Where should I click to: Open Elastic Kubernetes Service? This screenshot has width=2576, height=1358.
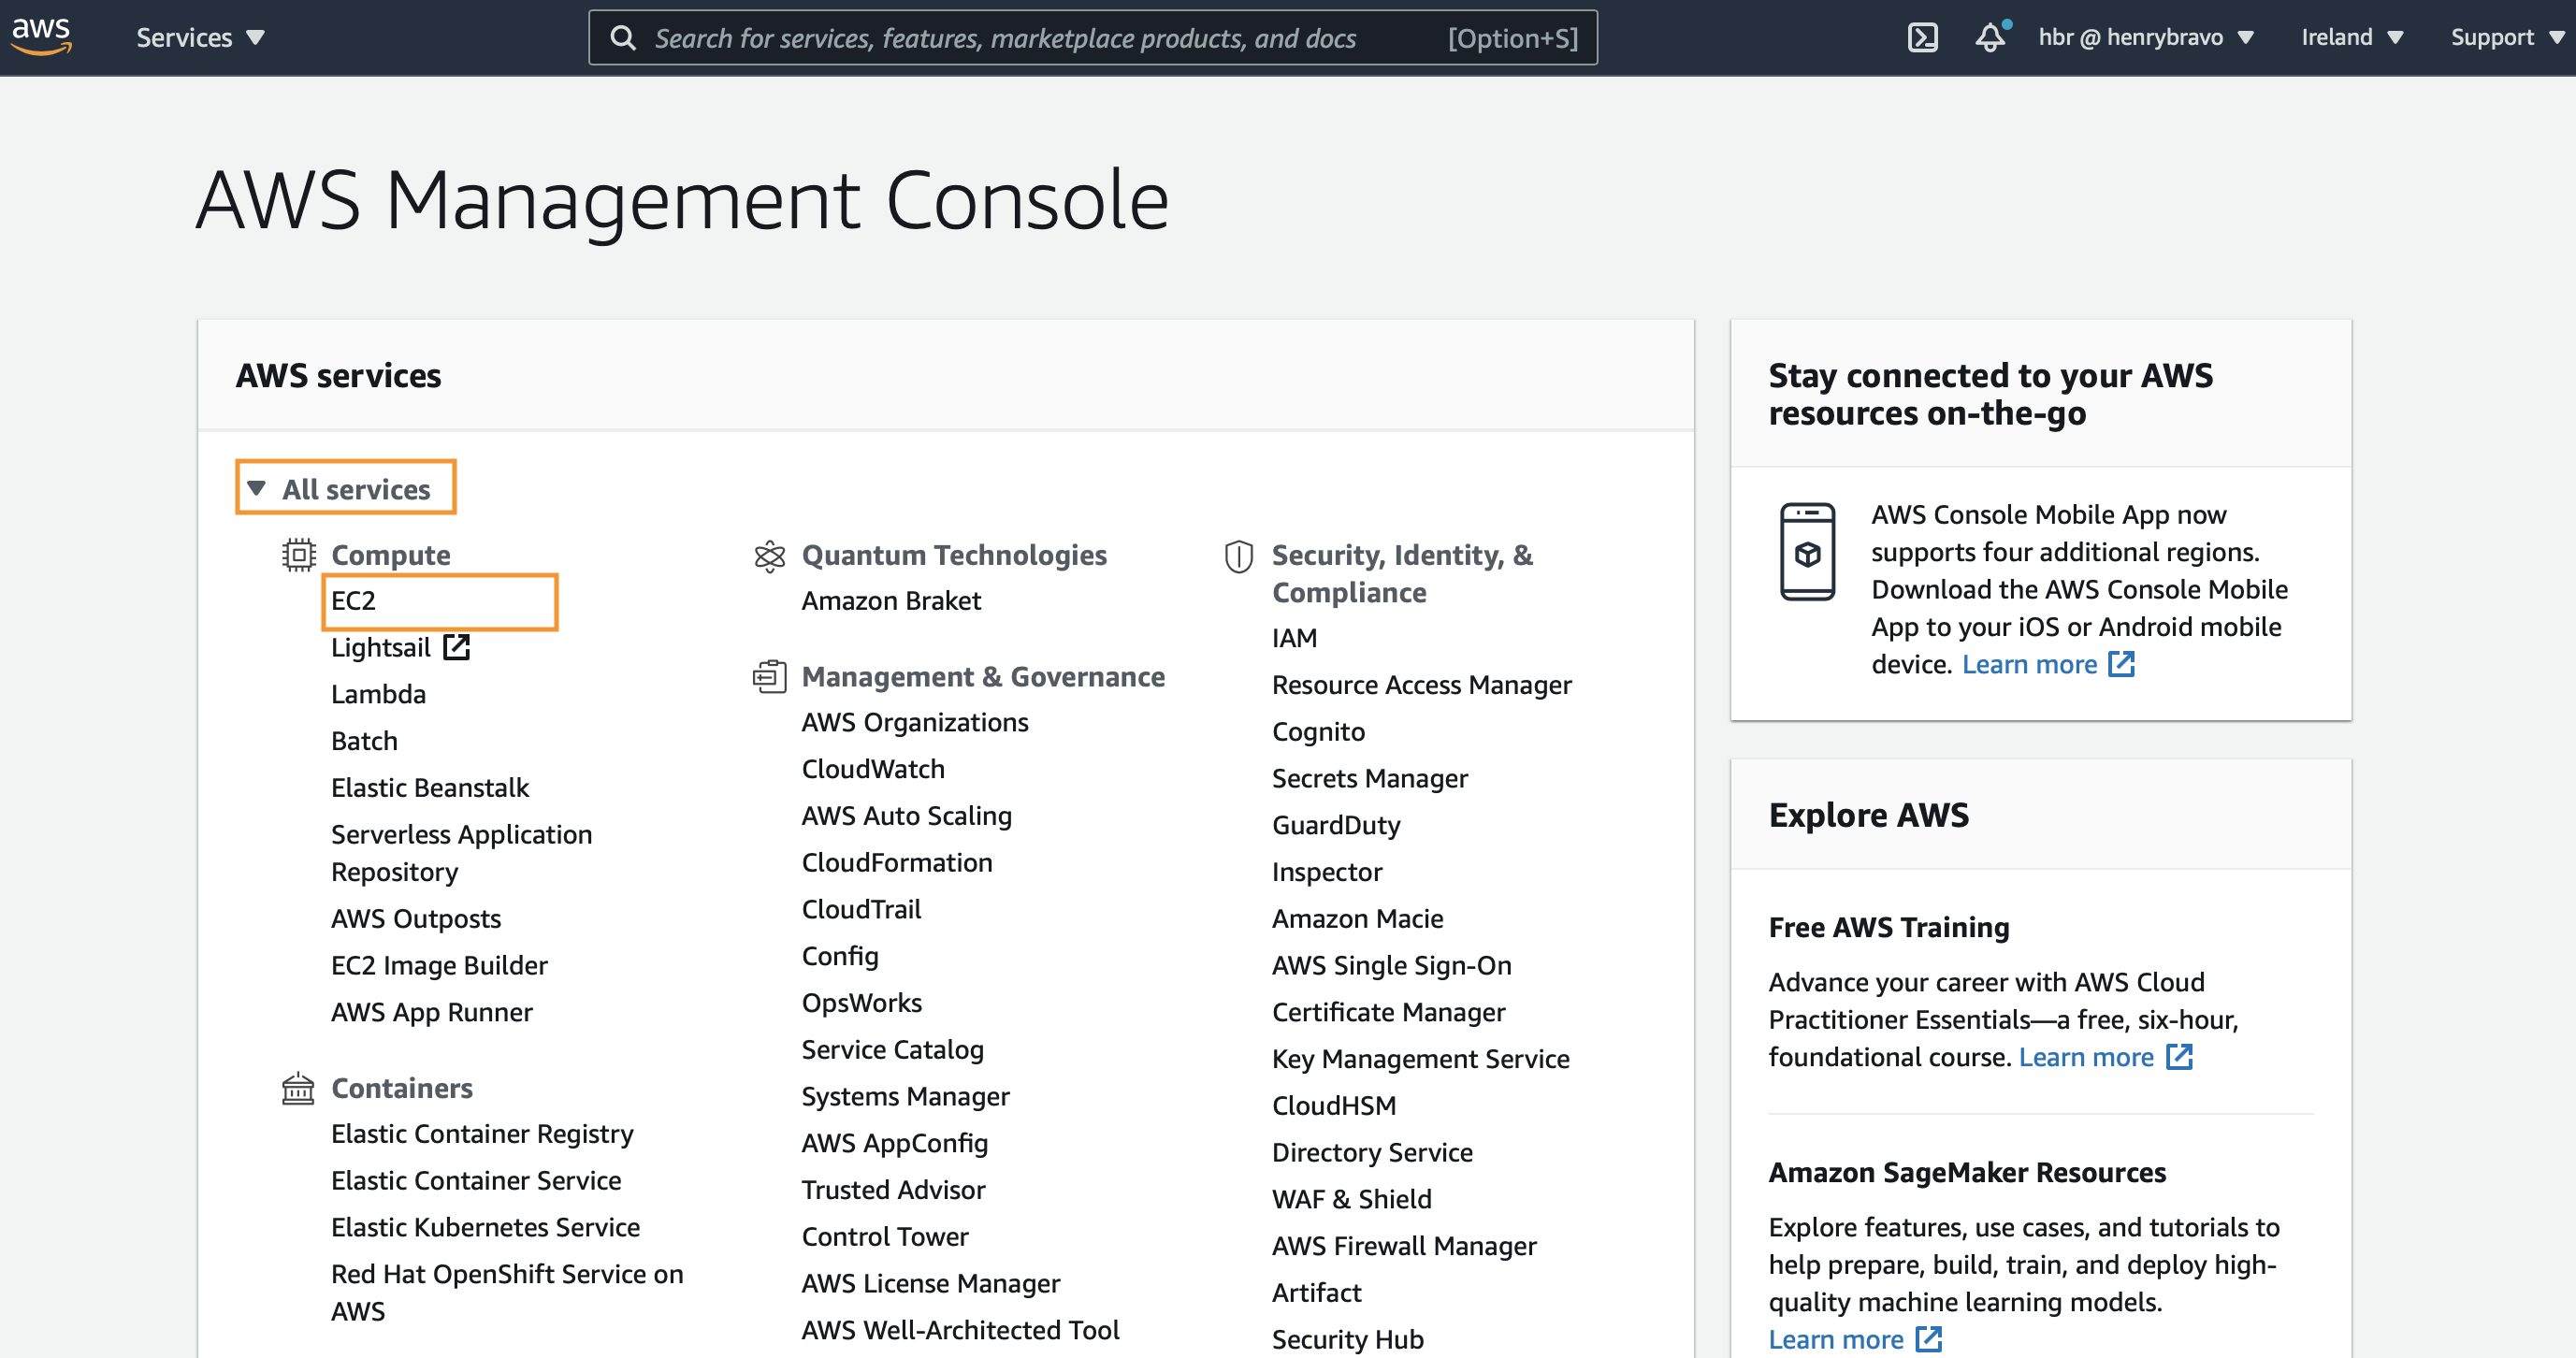pyautogui.click(x=485, y=1228)
